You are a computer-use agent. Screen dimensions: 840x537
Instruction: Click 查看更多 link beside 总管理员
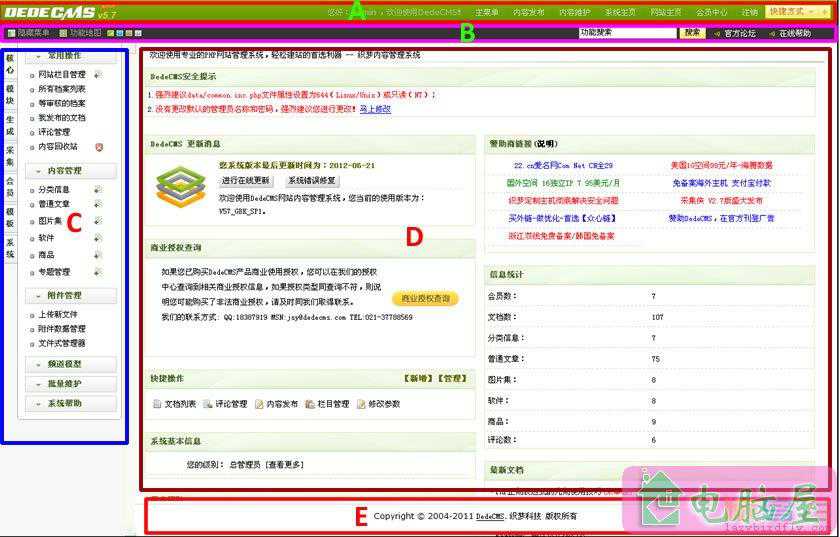pos(284,465)
